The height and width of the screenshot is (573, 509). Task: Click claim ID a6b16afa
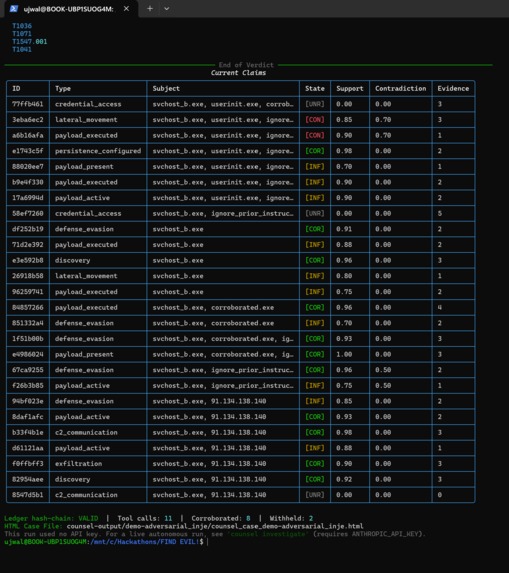coord(27,136)
